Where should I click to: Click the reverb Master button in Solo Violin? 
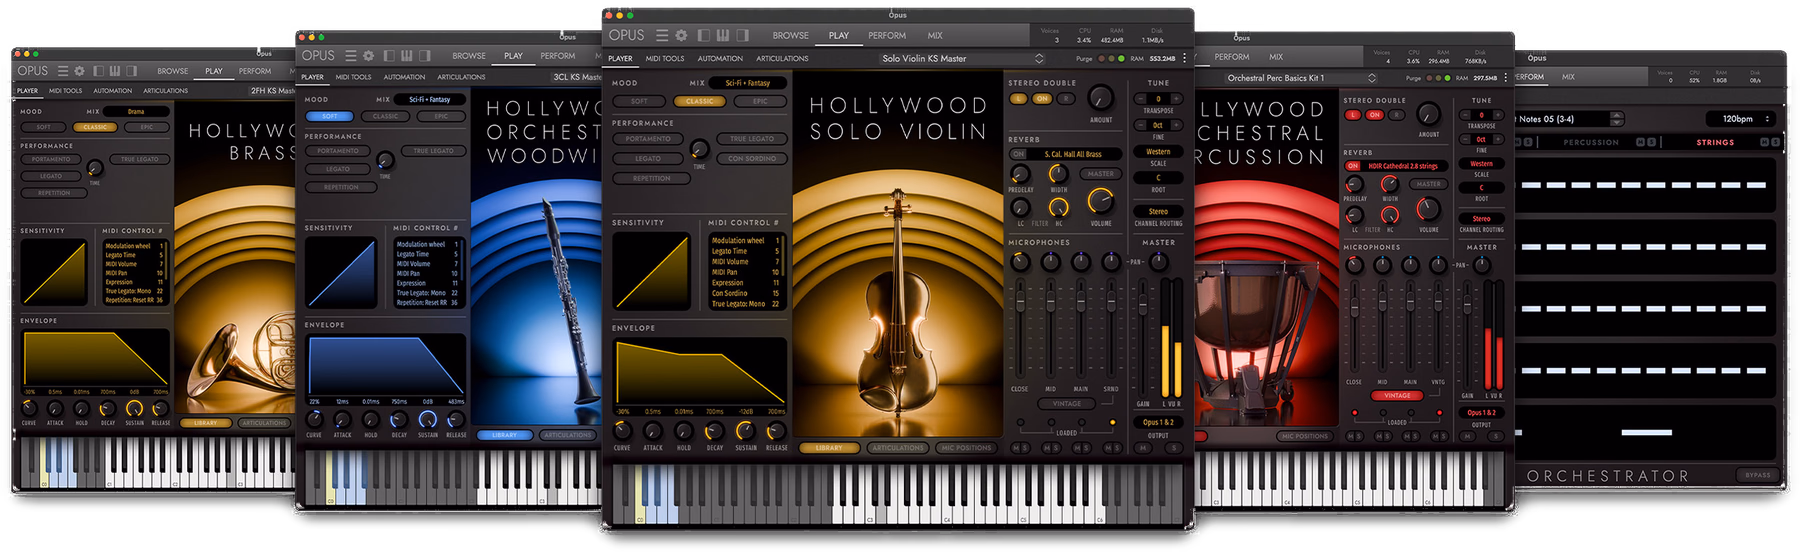pos(1100,174)
